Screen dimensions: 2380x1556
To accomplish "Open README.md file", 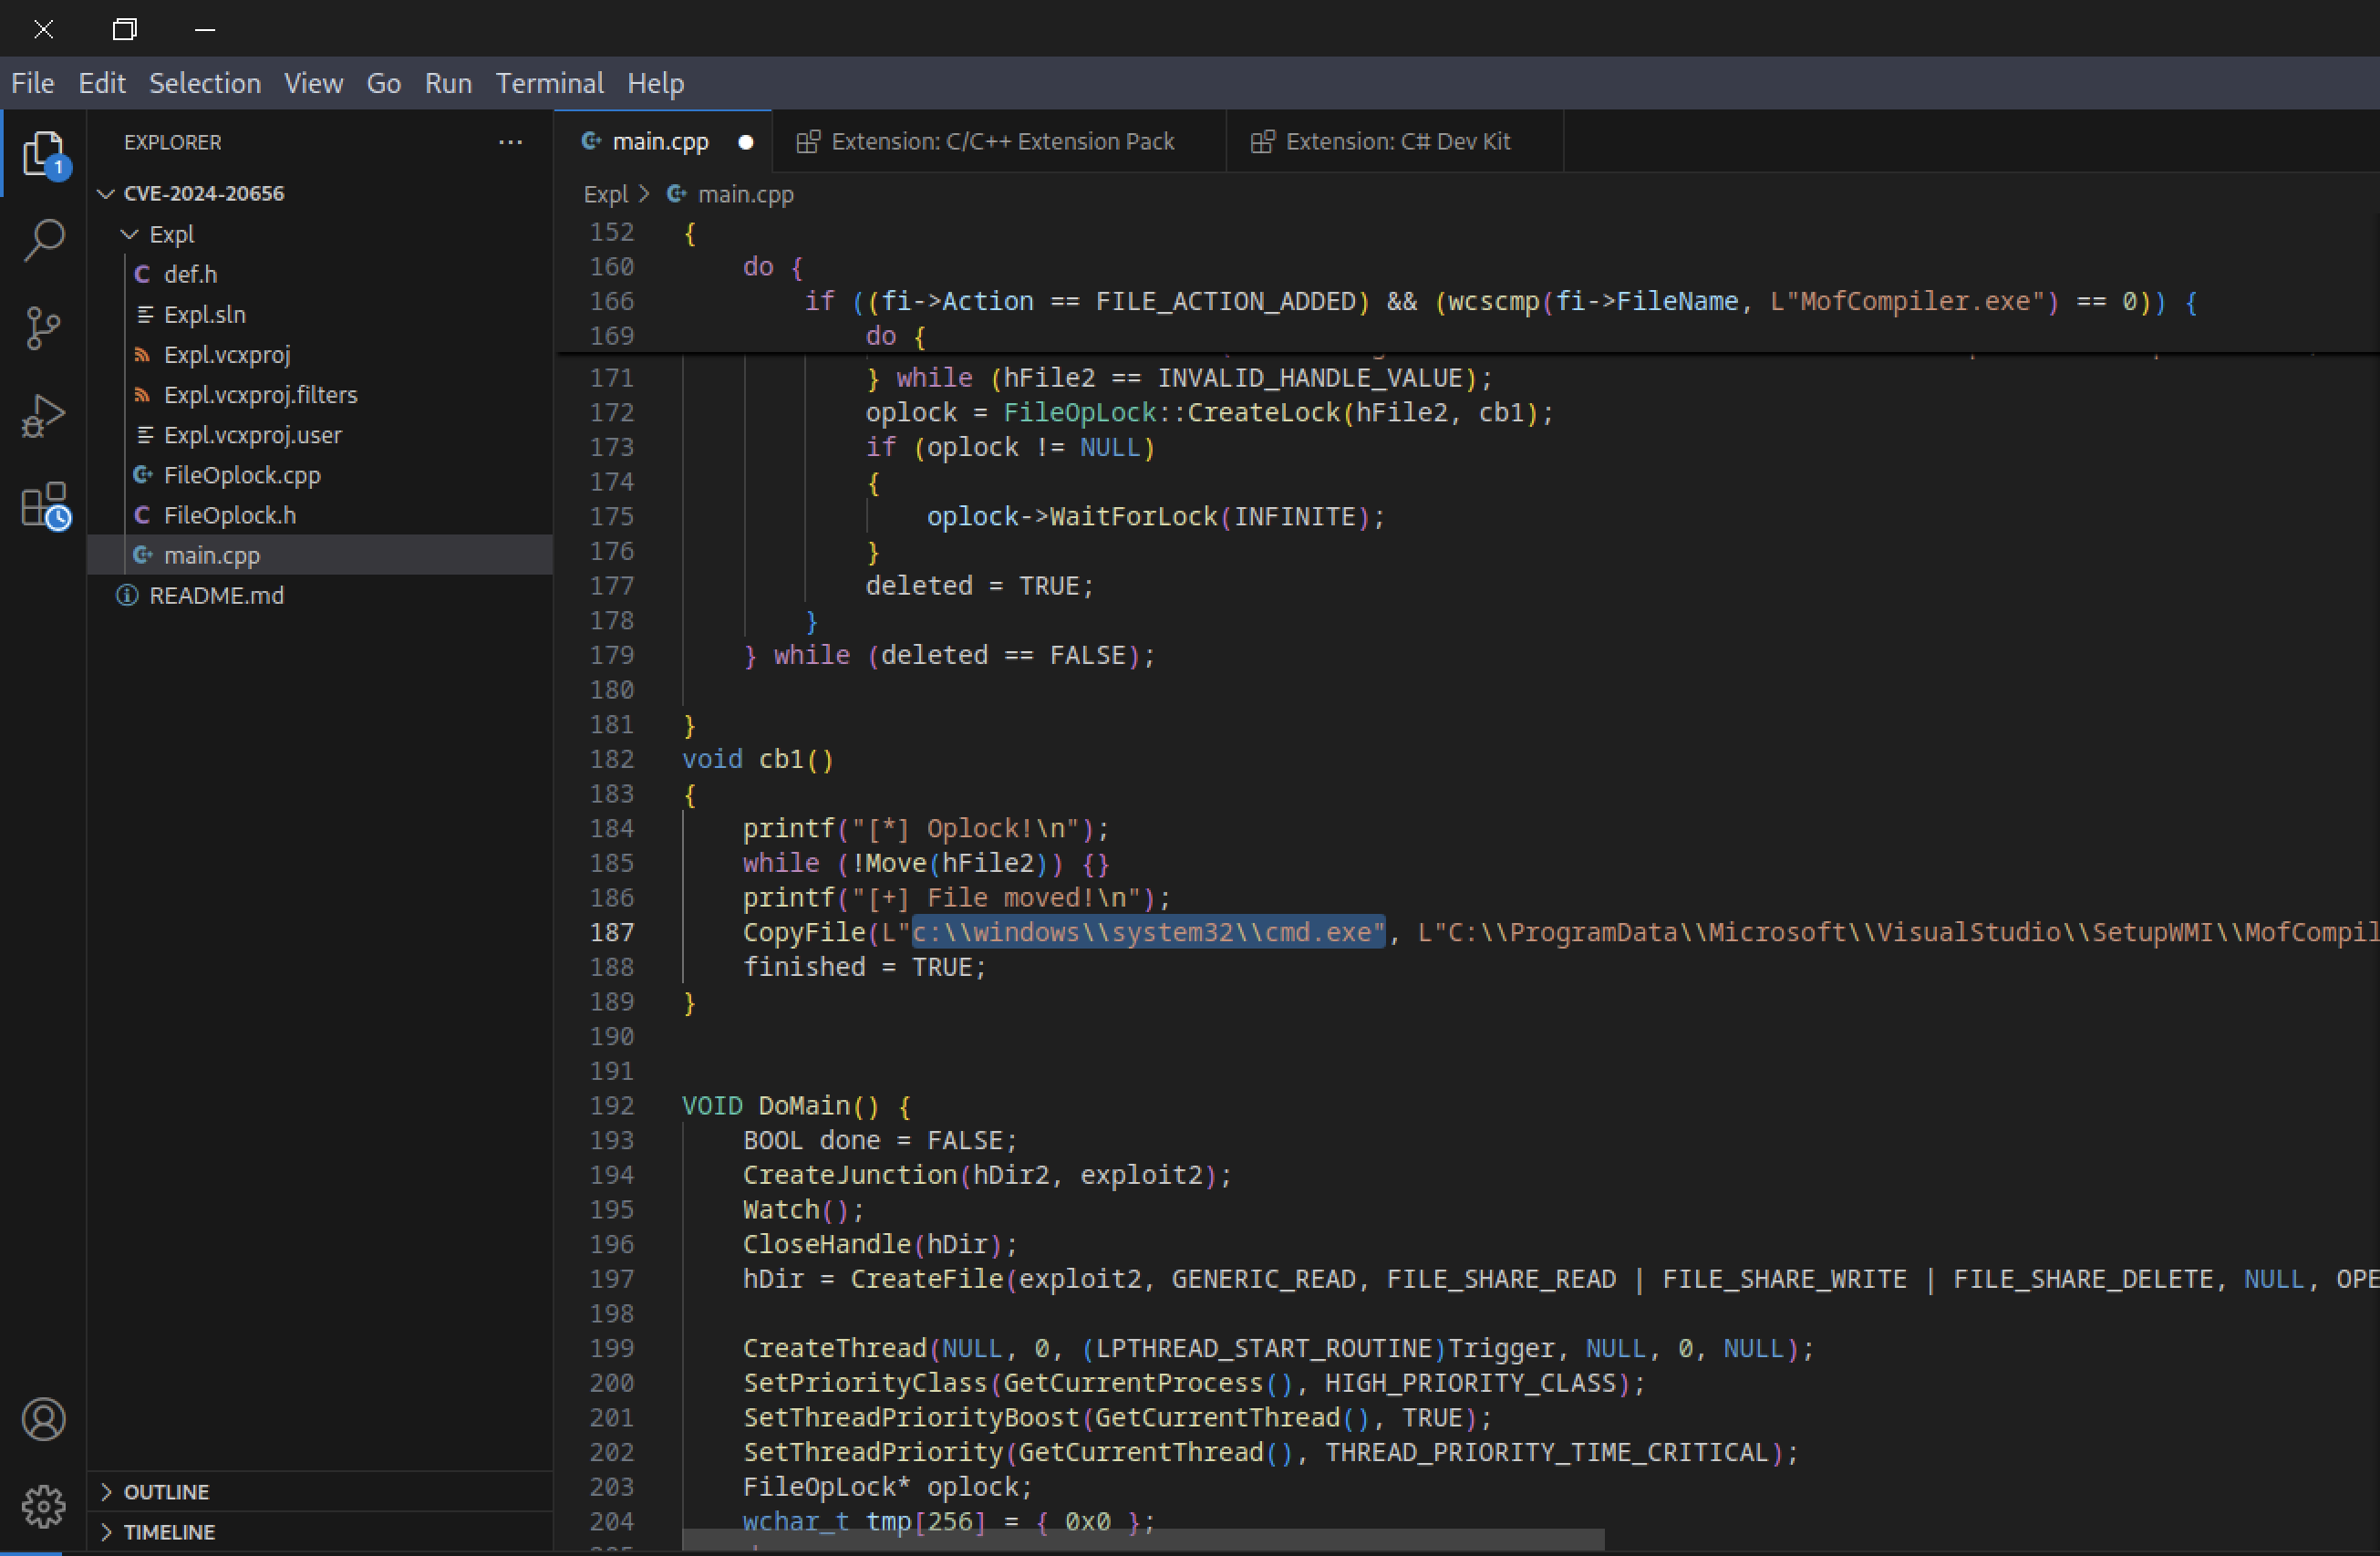I will 216,596.
